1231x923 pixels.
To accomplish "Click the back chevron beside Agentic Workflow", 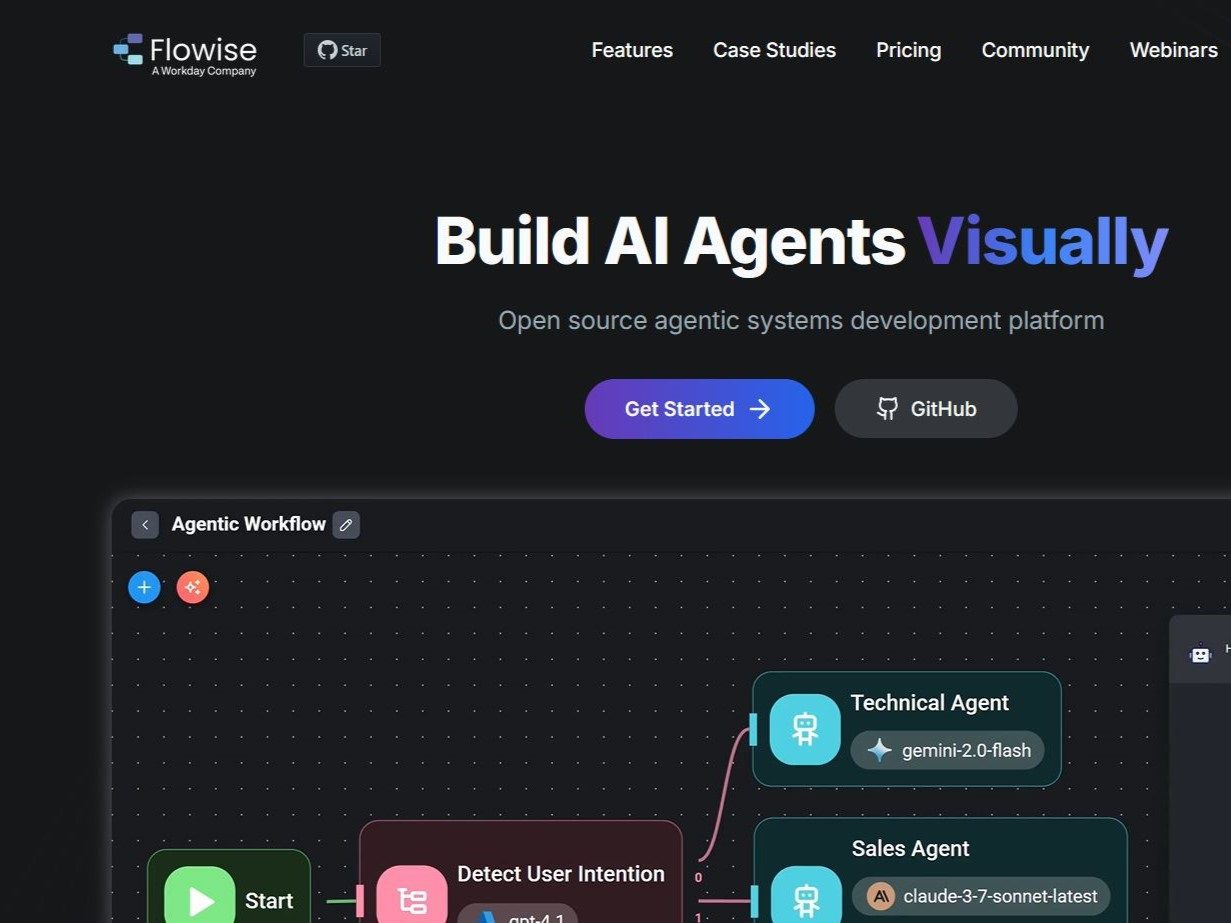I will point(145,525).
